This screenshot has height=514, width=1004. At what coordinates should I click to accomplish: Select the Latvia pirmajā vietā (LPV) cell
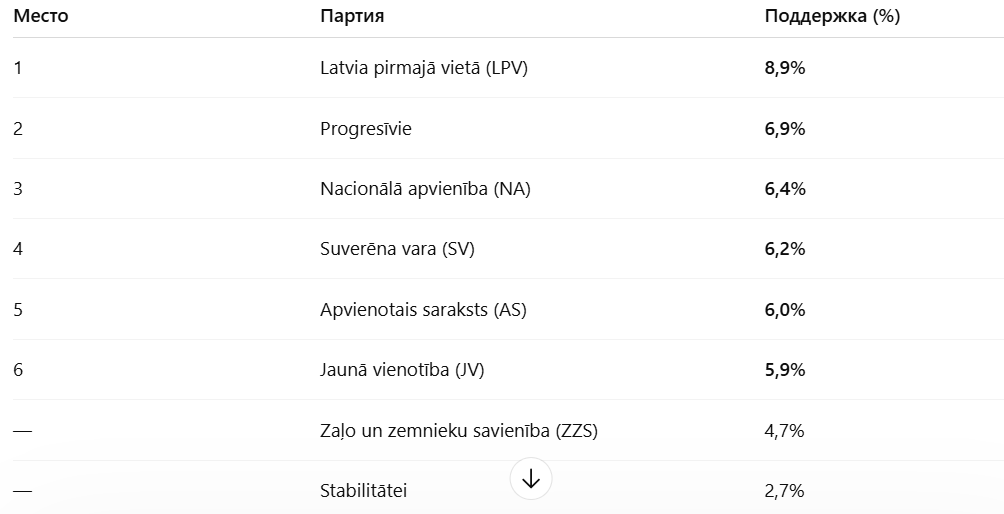[424, 68]
